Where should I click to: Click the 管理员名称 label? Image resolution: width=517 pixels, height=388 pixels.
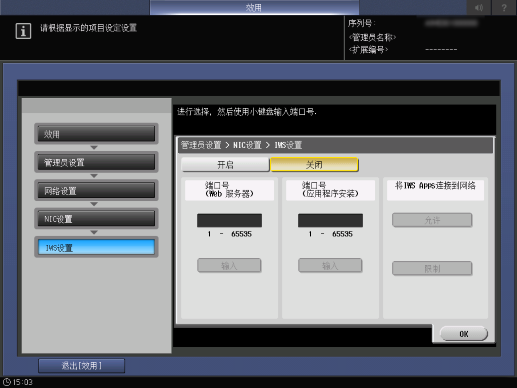(372, 37)
